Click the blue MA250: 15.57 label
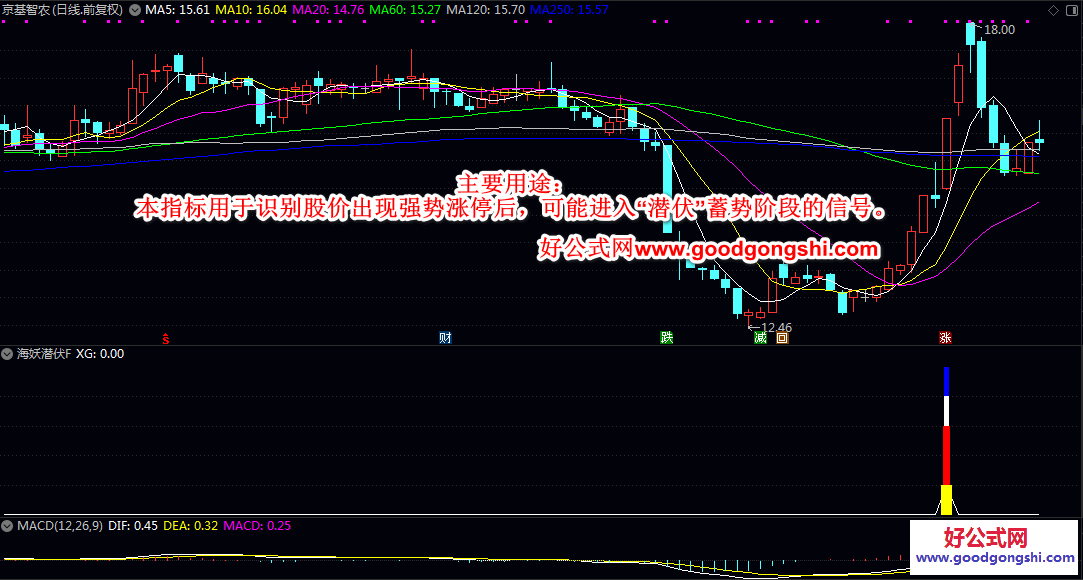 (x=569, y=10)
